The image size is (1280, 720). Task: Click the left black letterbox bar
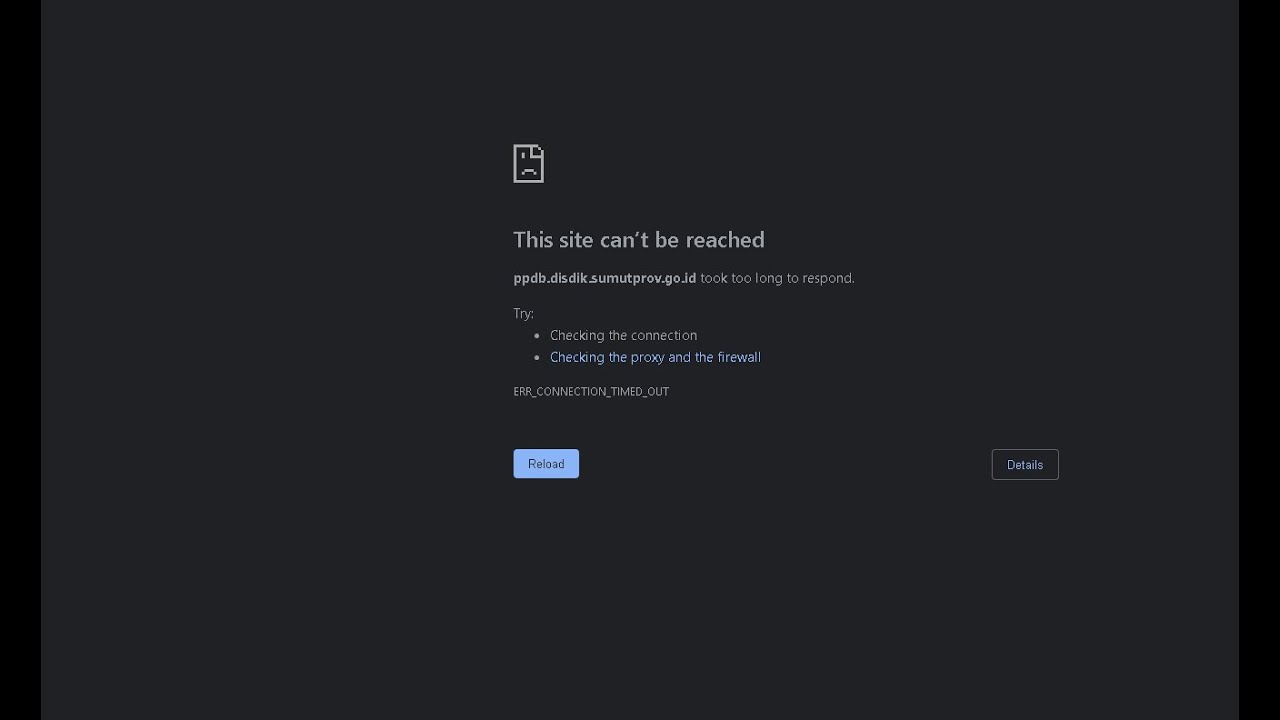(20, 360)
